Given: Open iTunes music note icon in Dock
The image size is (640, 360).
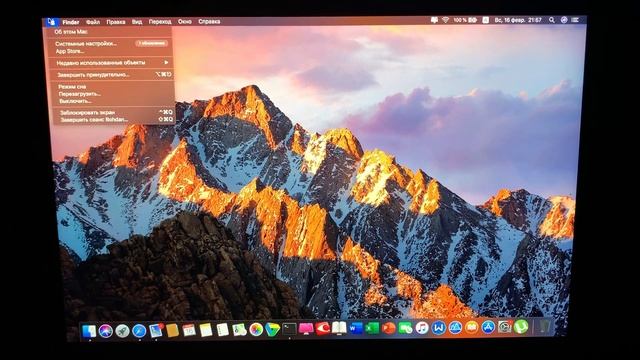Looking at the screenshot, I should point(422,328).
